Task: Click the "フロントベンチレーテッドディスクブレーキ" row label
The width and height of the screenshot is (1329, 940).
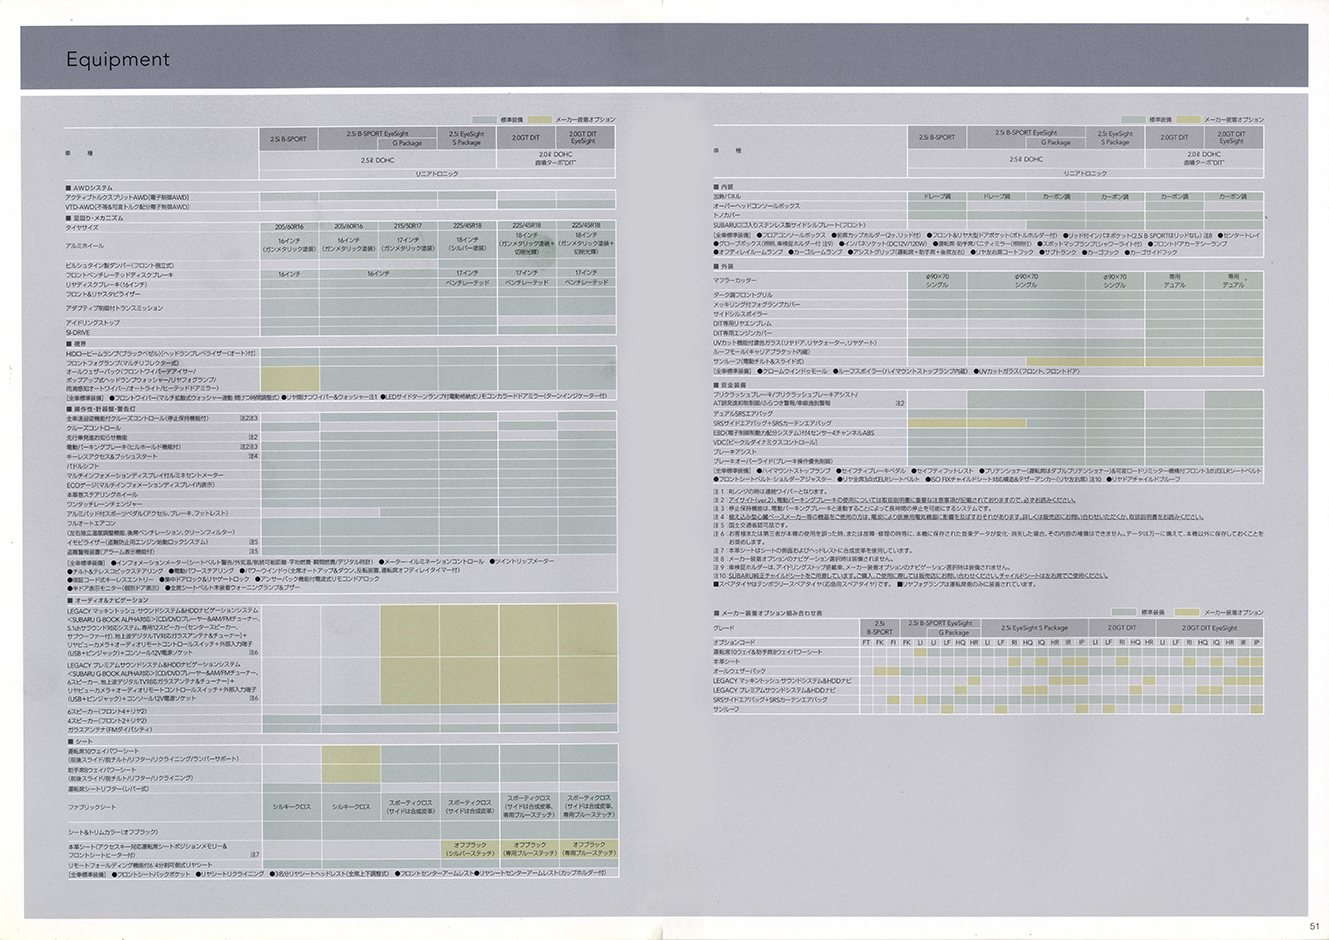Action: [x=119, y=274]
